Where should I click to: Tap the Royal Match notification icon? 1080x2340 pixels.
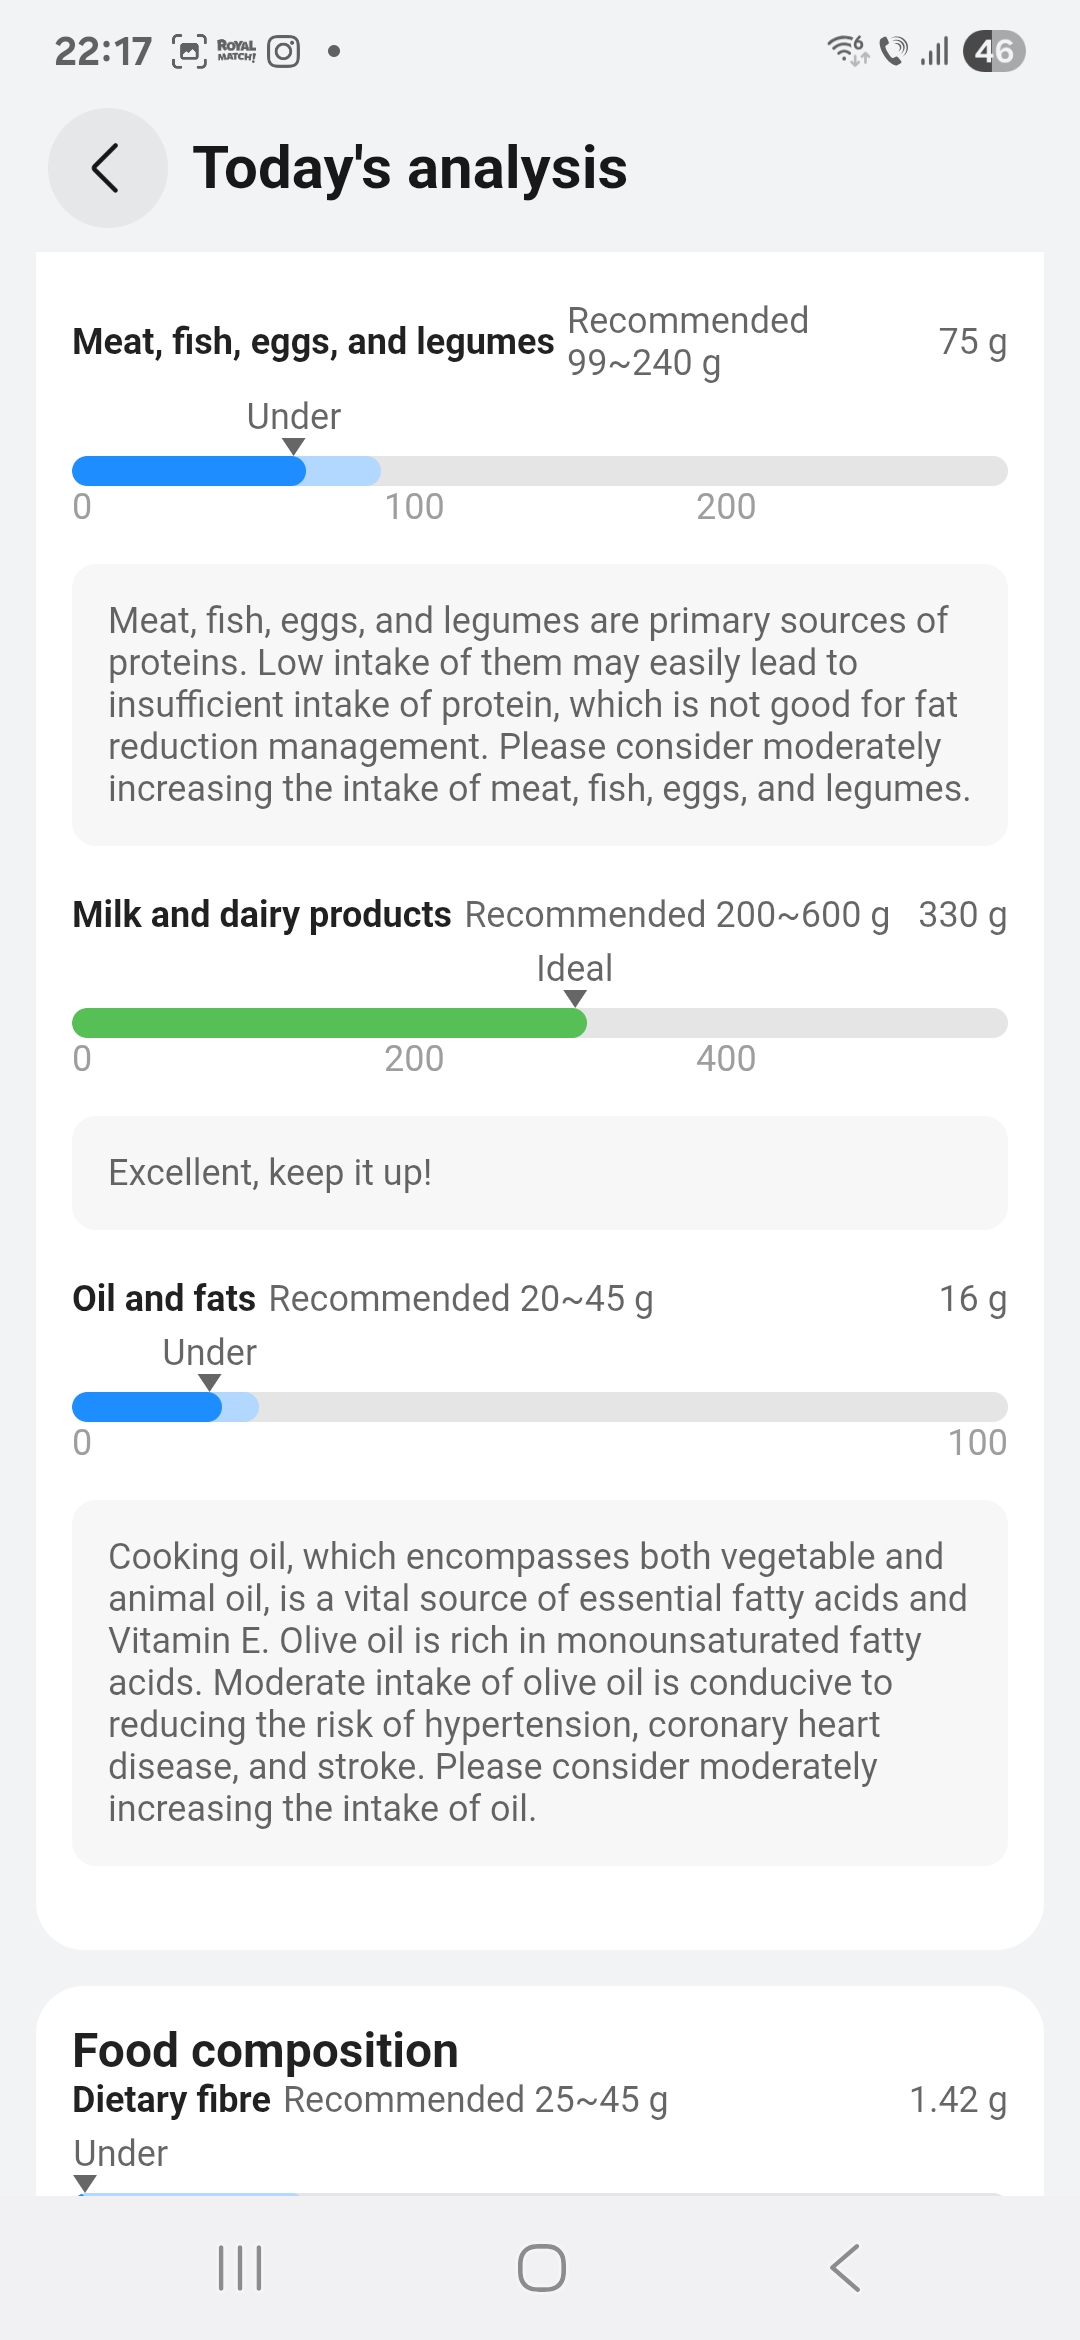point(236,51)
